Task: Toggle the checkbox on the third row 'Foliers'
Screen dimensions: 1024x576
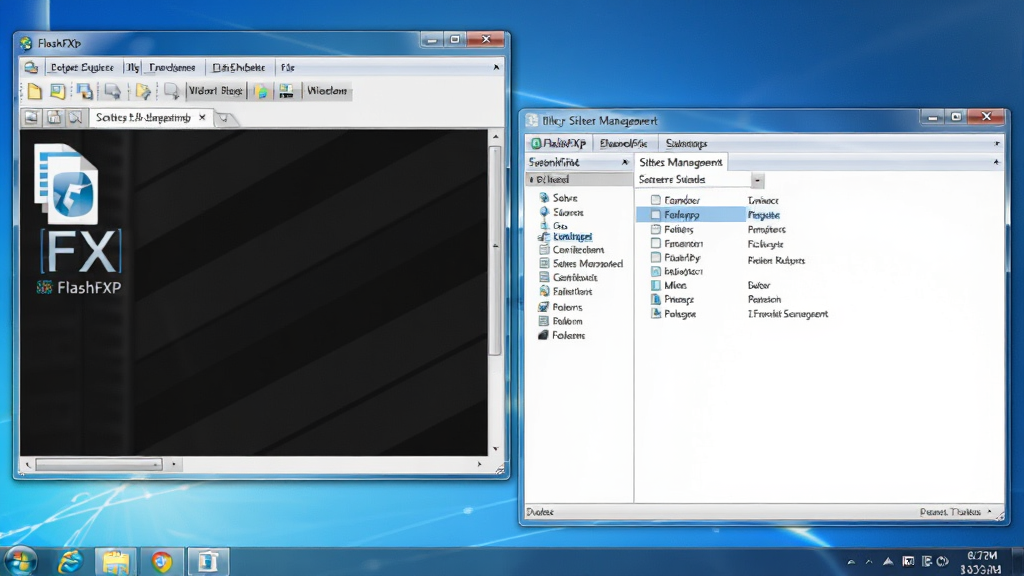Action: pos(656,229)
